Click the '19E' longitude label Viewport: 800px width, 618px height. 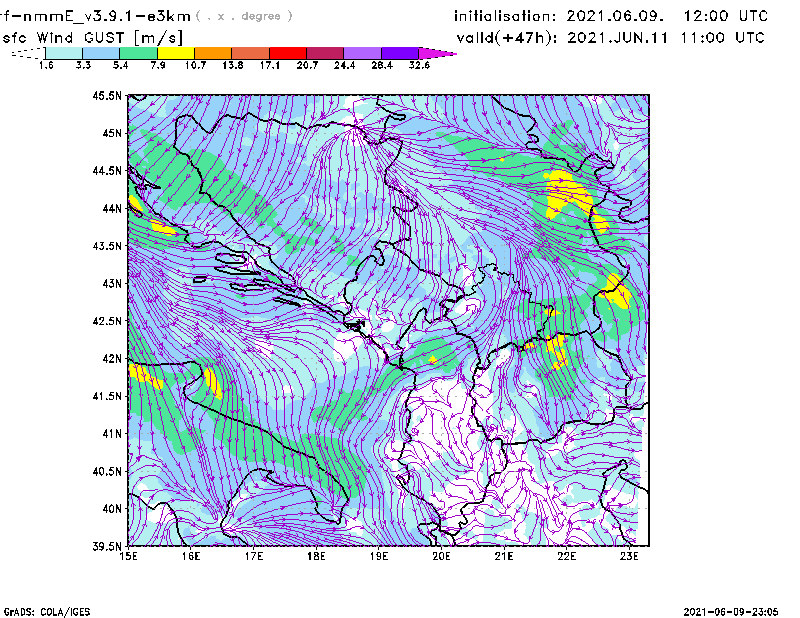379,556
